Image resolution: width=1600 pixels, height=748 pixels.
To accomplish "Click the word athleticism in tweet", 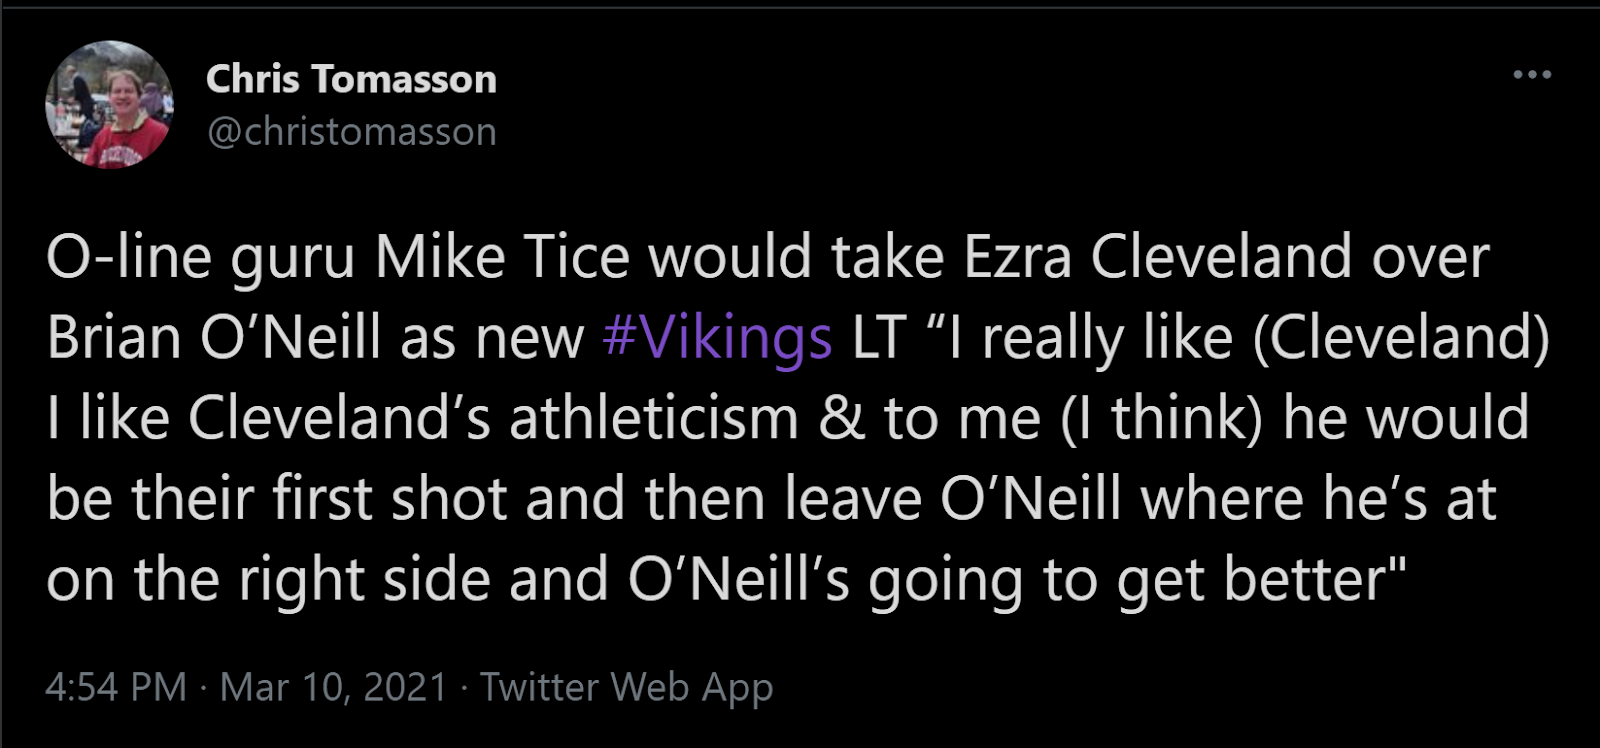I will click(653, 418).
